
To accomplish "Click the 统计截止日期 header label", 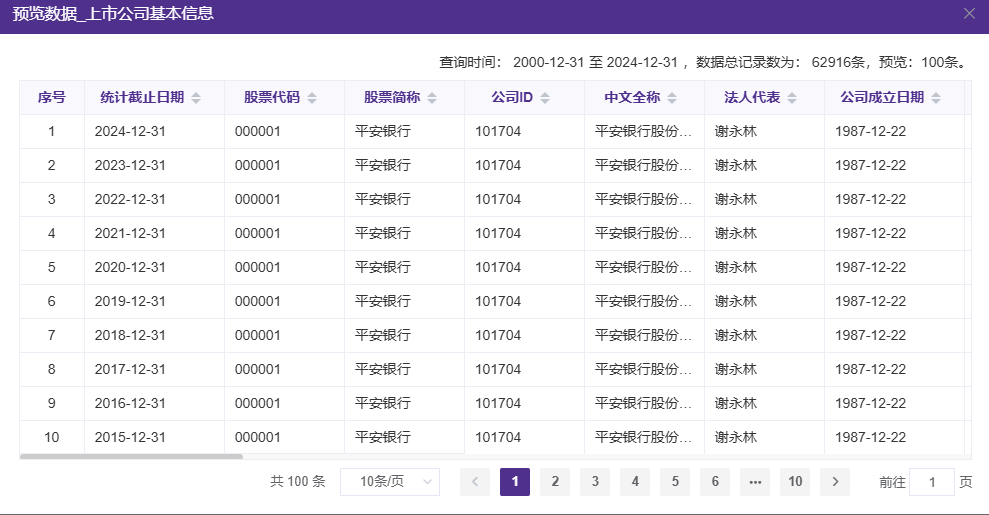I will click(x=142, y=98).
